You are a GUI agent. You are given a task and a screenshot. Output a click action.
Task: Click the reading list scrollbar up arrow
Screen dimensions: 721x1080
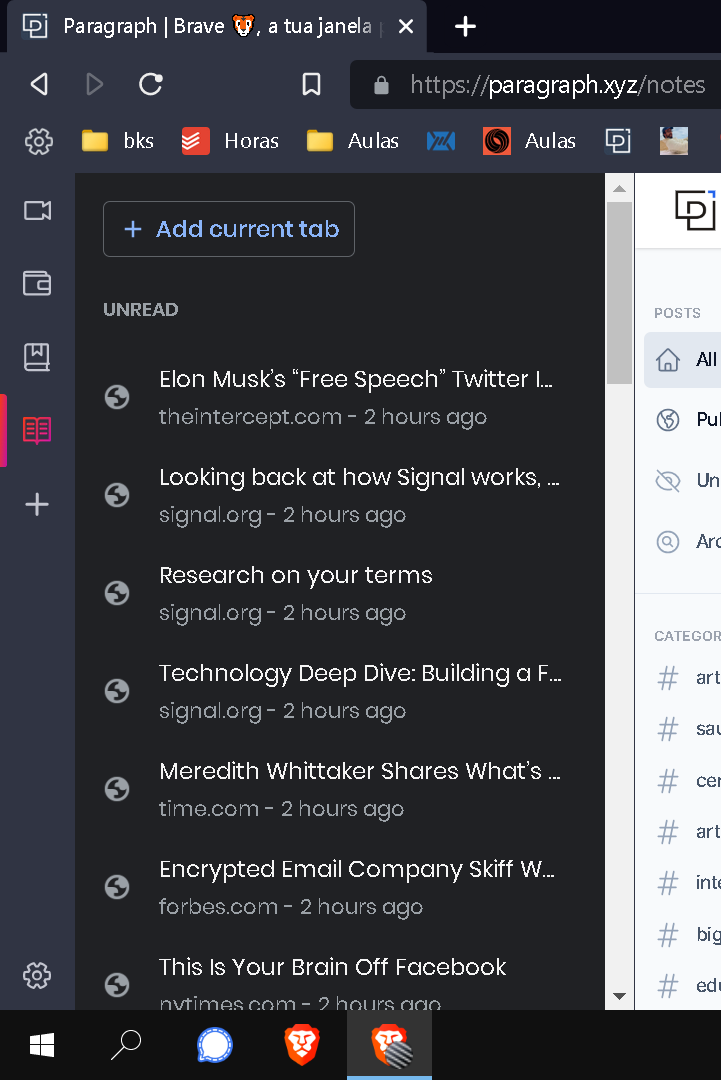(619, 188)
